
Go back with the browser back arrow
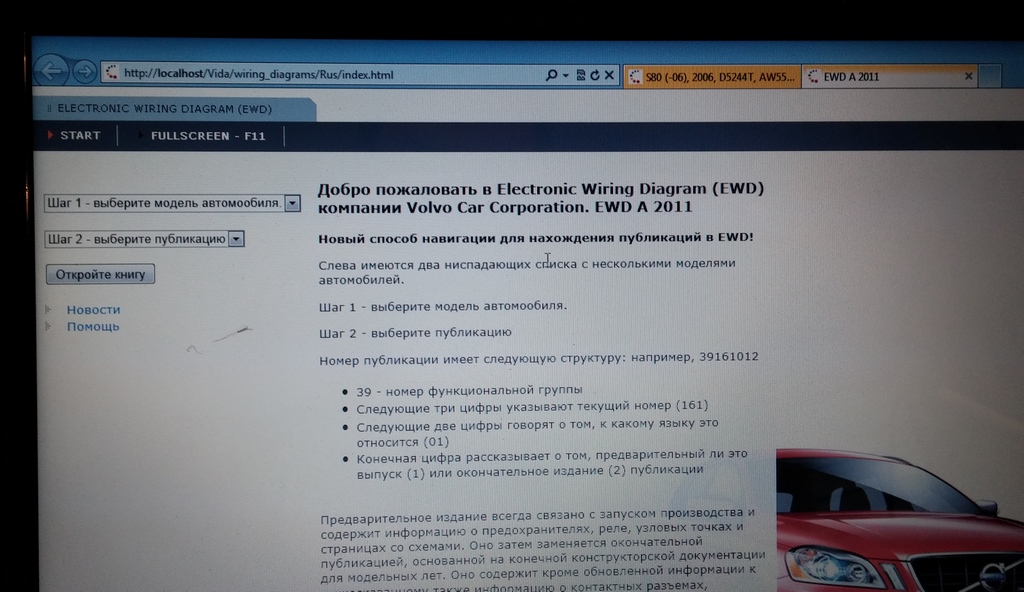coord(52,71)
